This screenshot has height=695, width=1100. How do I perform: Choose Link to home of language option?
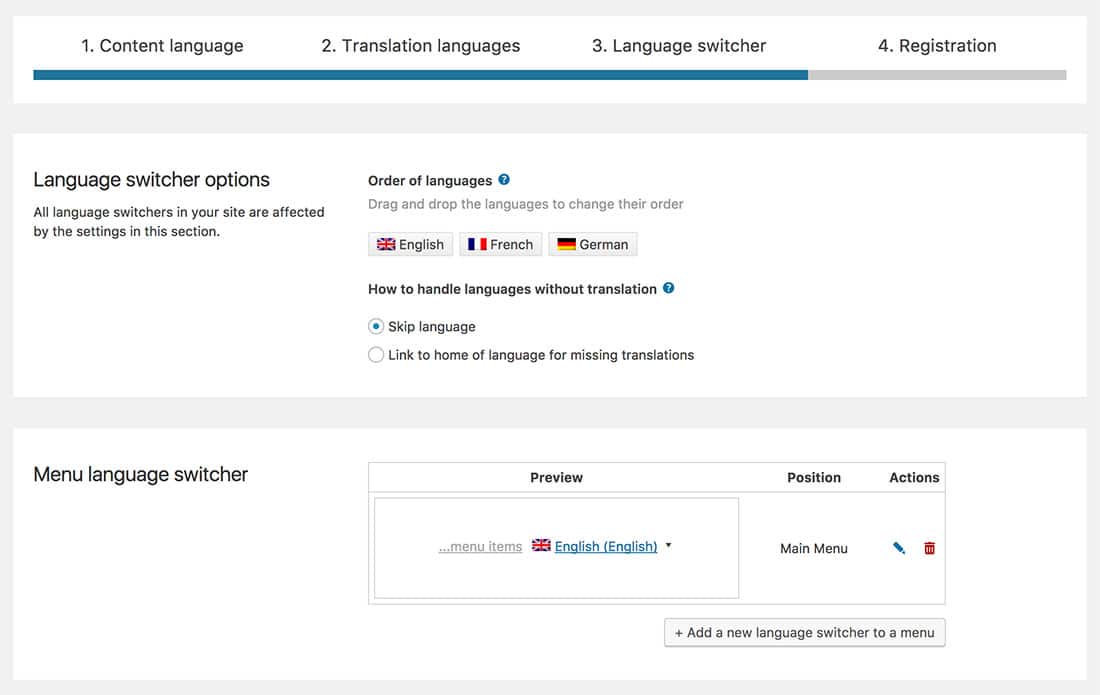coord(376,355)
